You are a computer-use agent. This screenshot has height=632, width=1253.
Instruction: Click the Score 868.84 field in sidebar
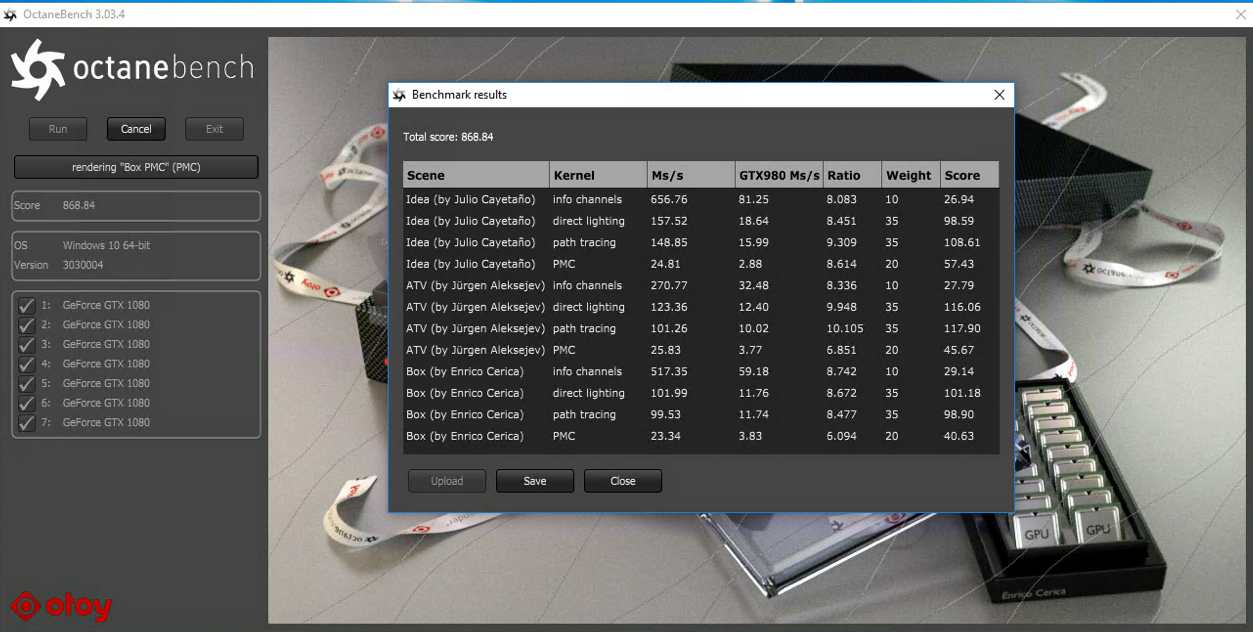136,205
